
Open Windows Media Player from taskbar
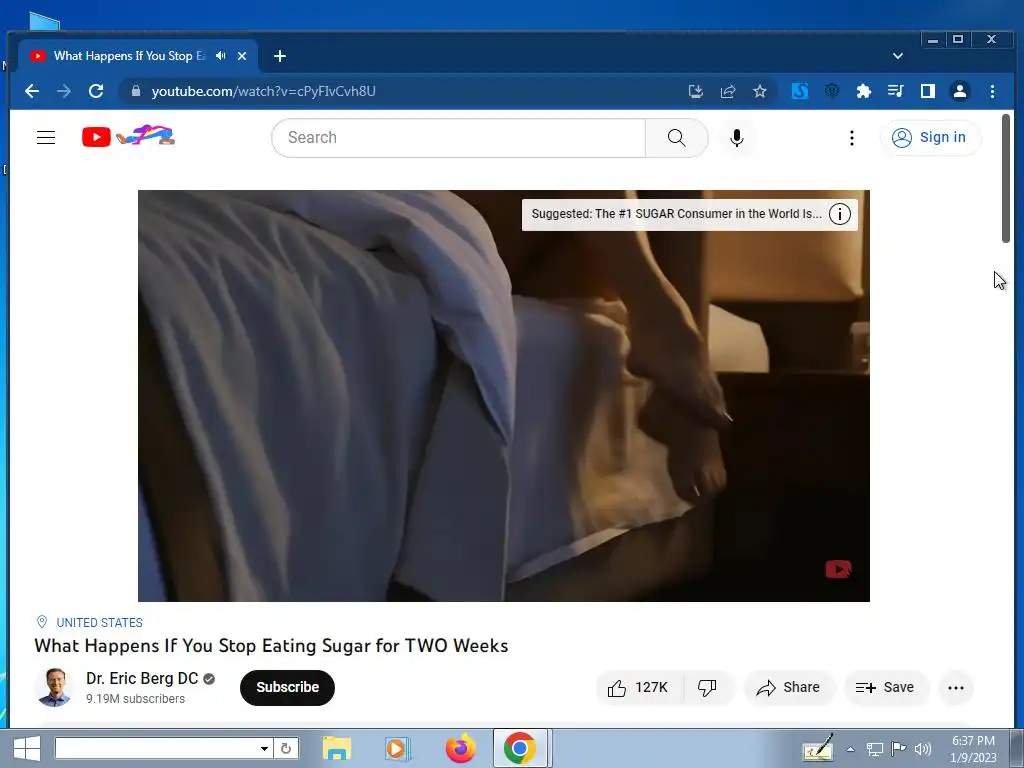pyautogui.click(x=396, y=748)
